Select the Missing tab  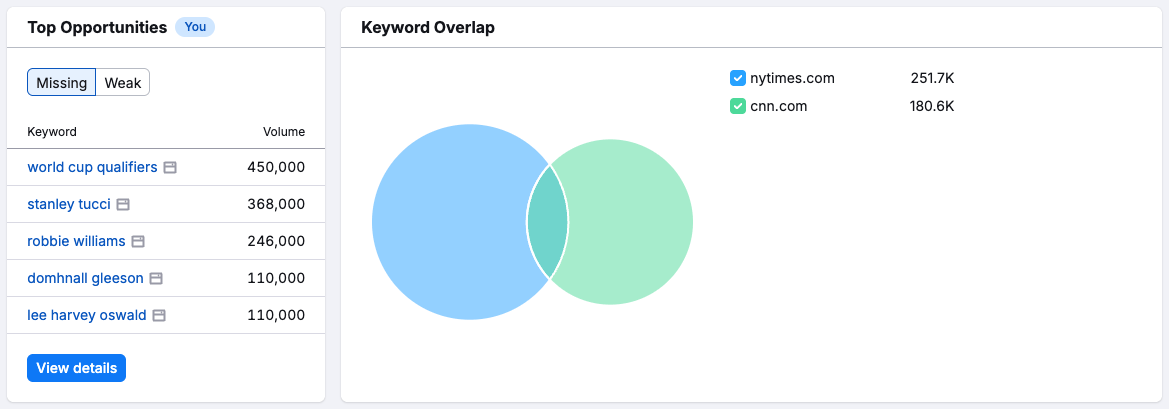click(x=62, y=83)
